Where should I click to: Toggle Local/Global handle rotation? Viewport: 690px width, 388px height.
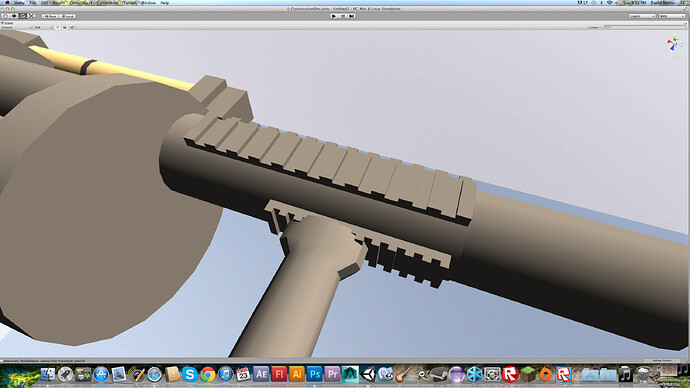(x=67, y=16)
